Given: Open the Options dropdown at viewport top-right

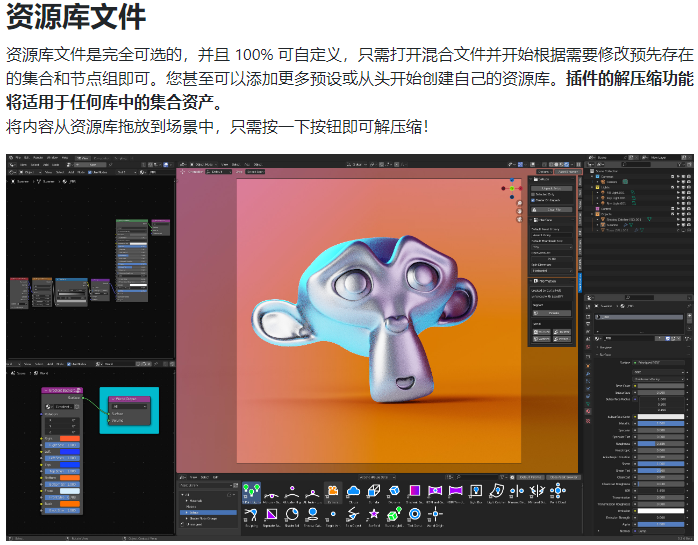Looking at the screenshot, I should (x=544, y=171).
